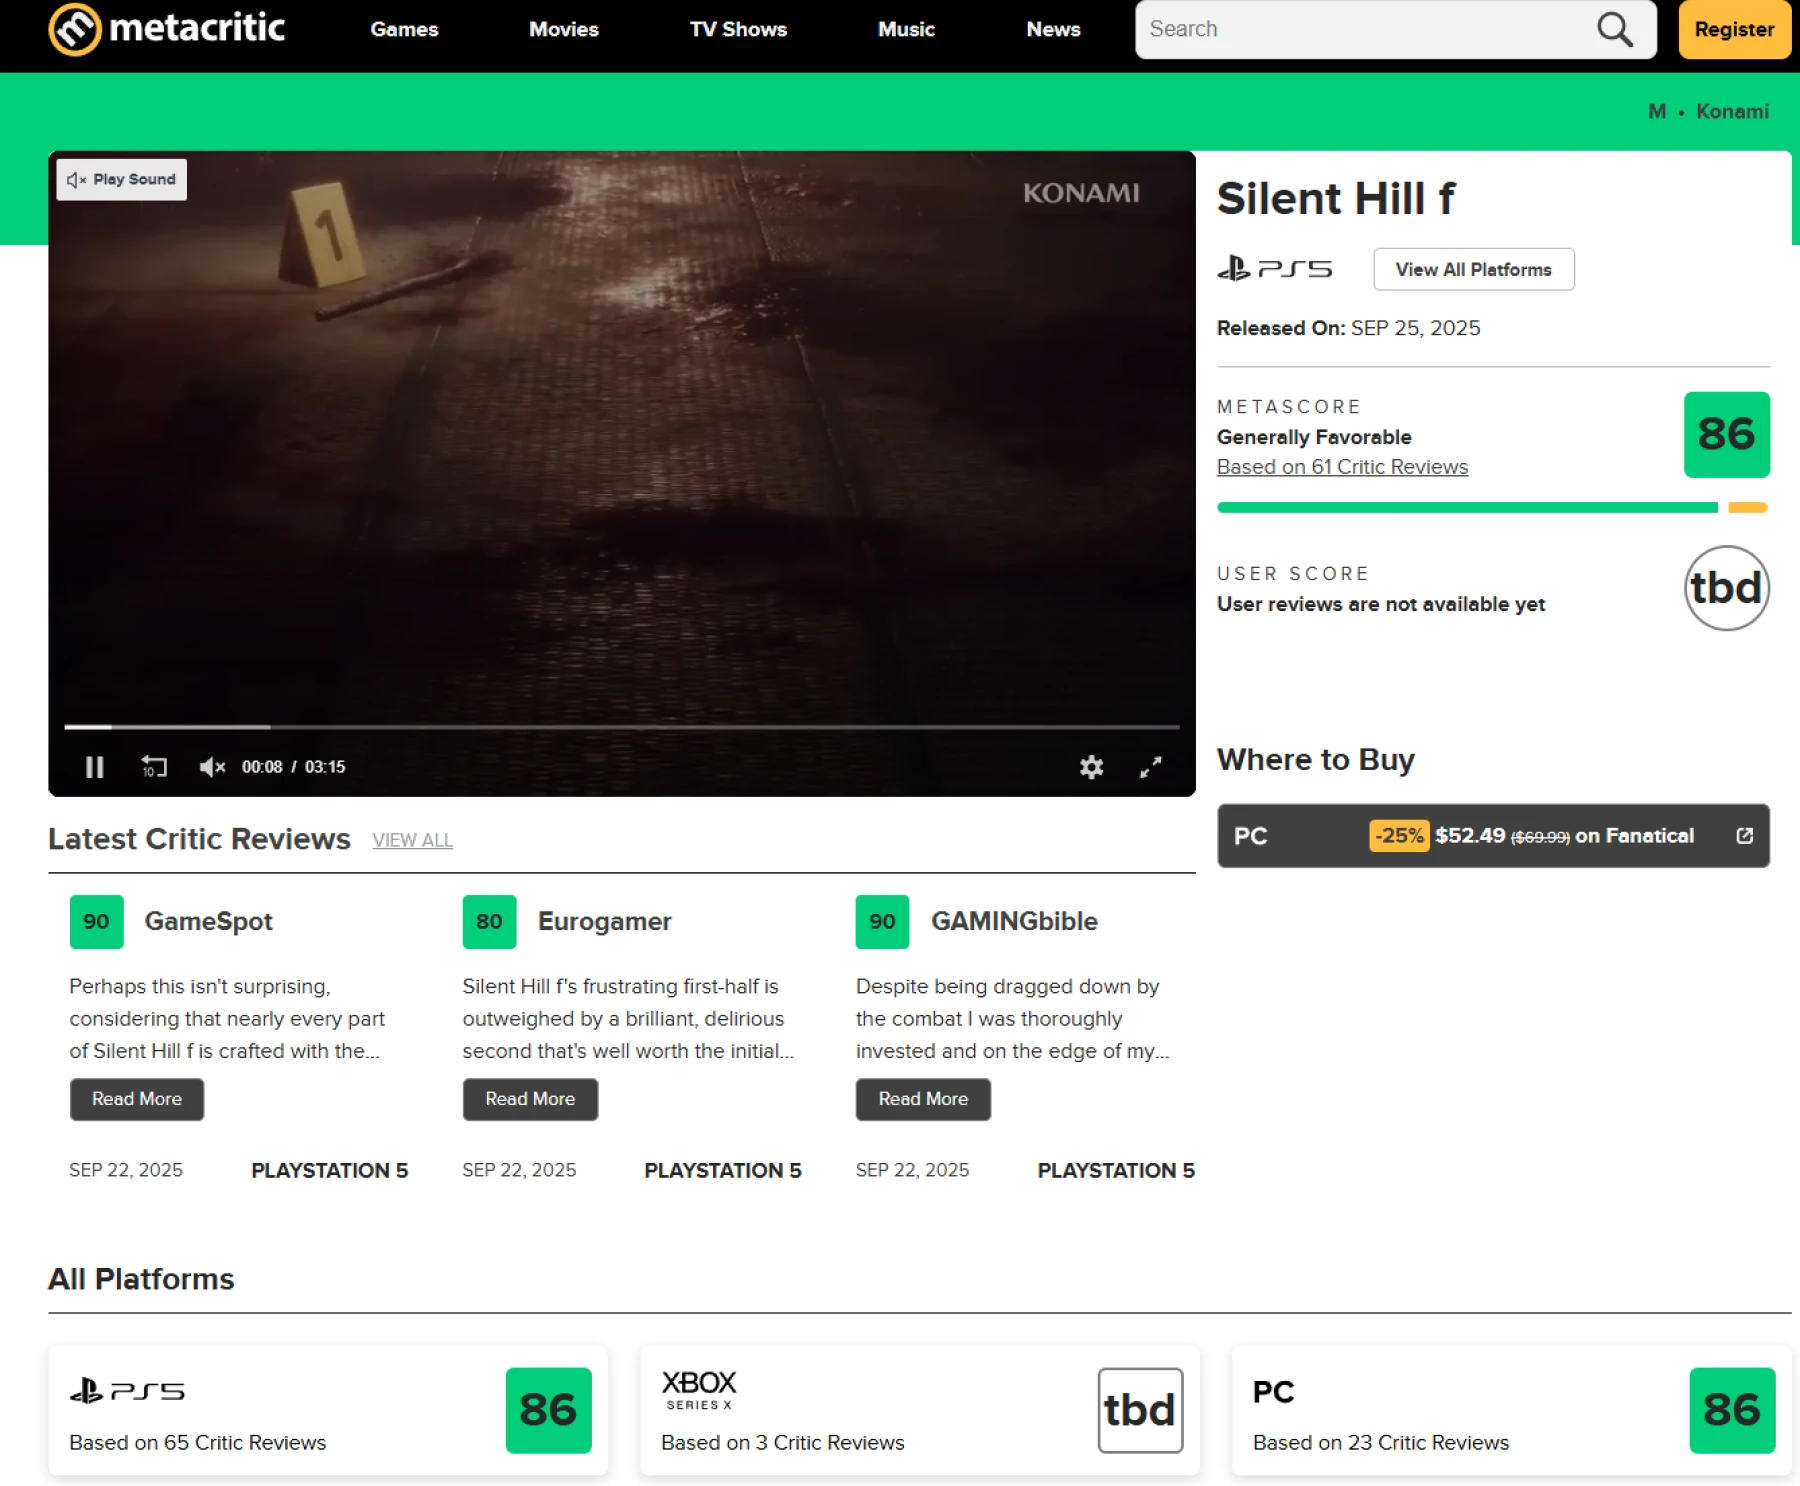Select the Xbox Series X platform card

point(919,1410)
